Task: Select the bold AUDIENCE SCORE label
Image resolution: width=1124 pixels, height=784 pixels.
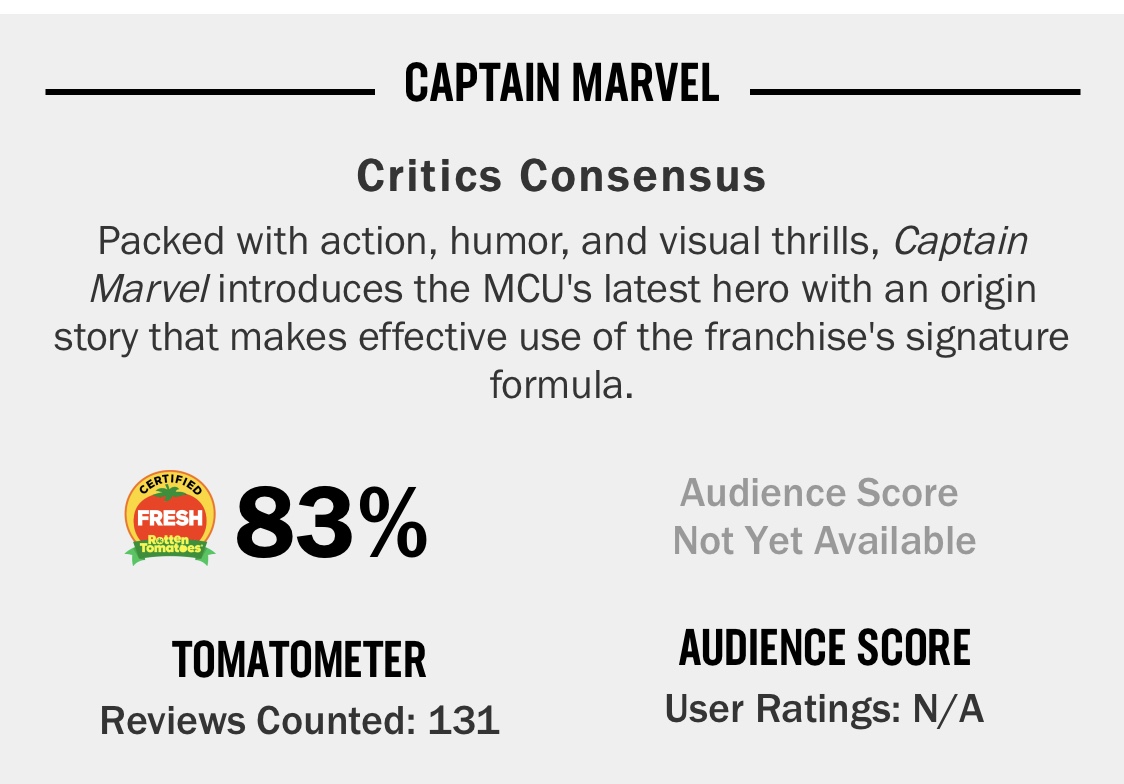Action: (825, 648)
